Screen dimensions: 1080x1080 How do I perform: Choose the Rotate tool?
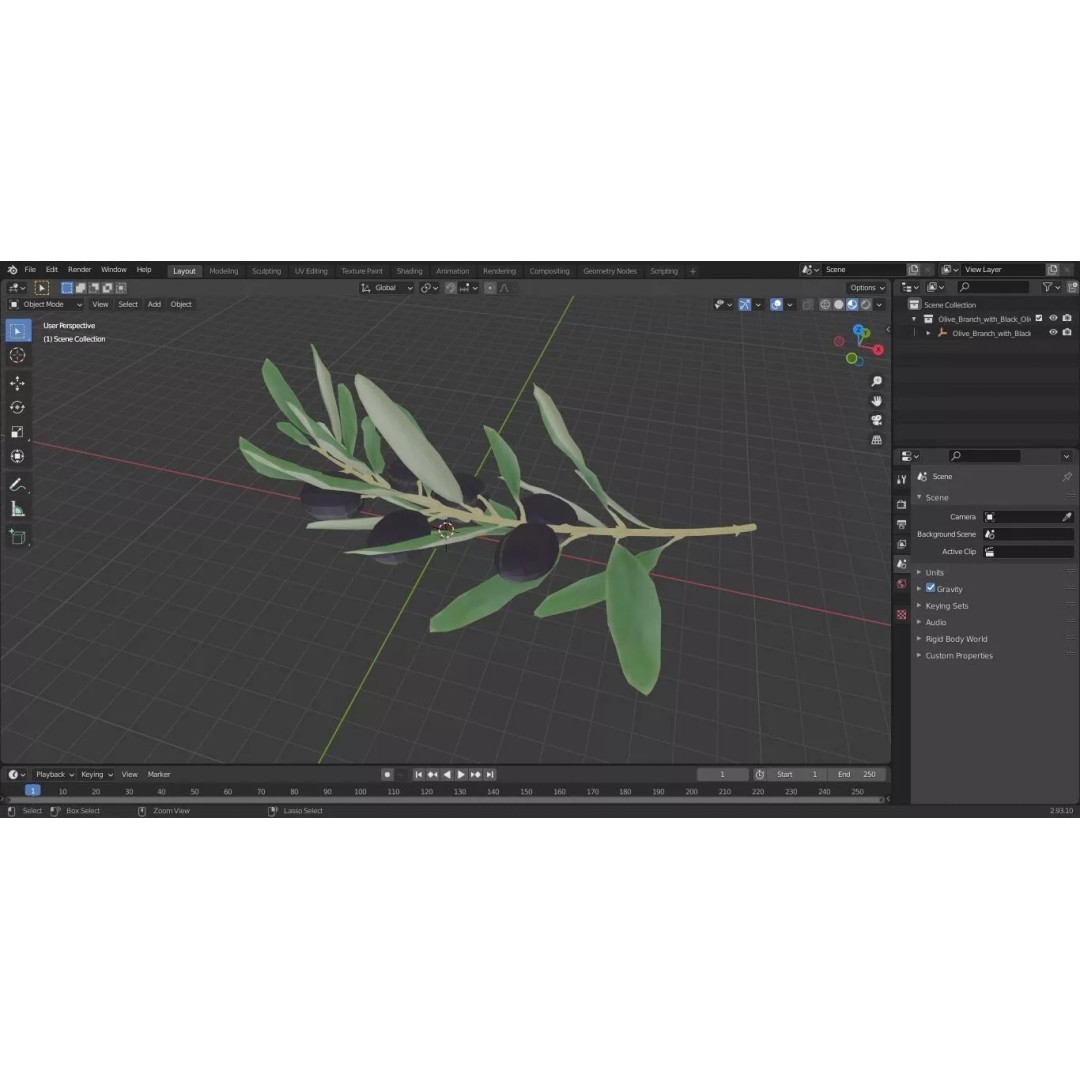click(18, 408)
